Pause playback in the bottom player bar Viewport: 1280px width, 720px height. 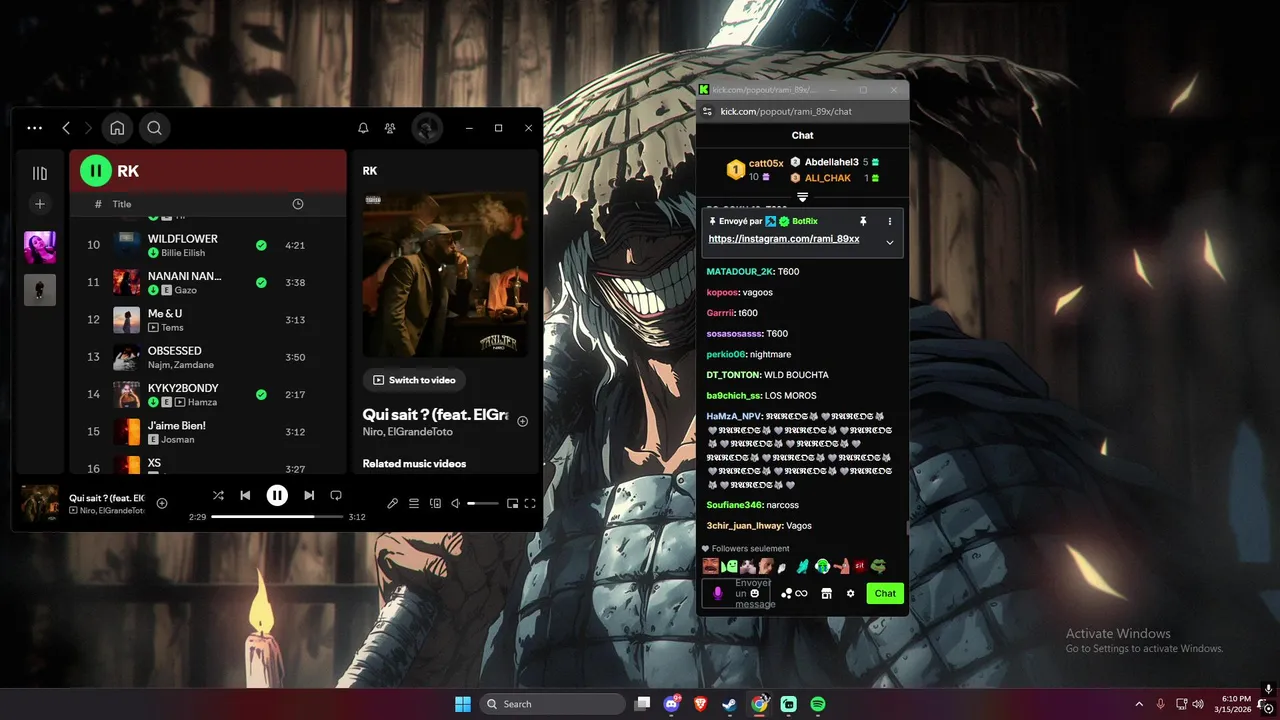pyautogui.click(x=277, y=495)
